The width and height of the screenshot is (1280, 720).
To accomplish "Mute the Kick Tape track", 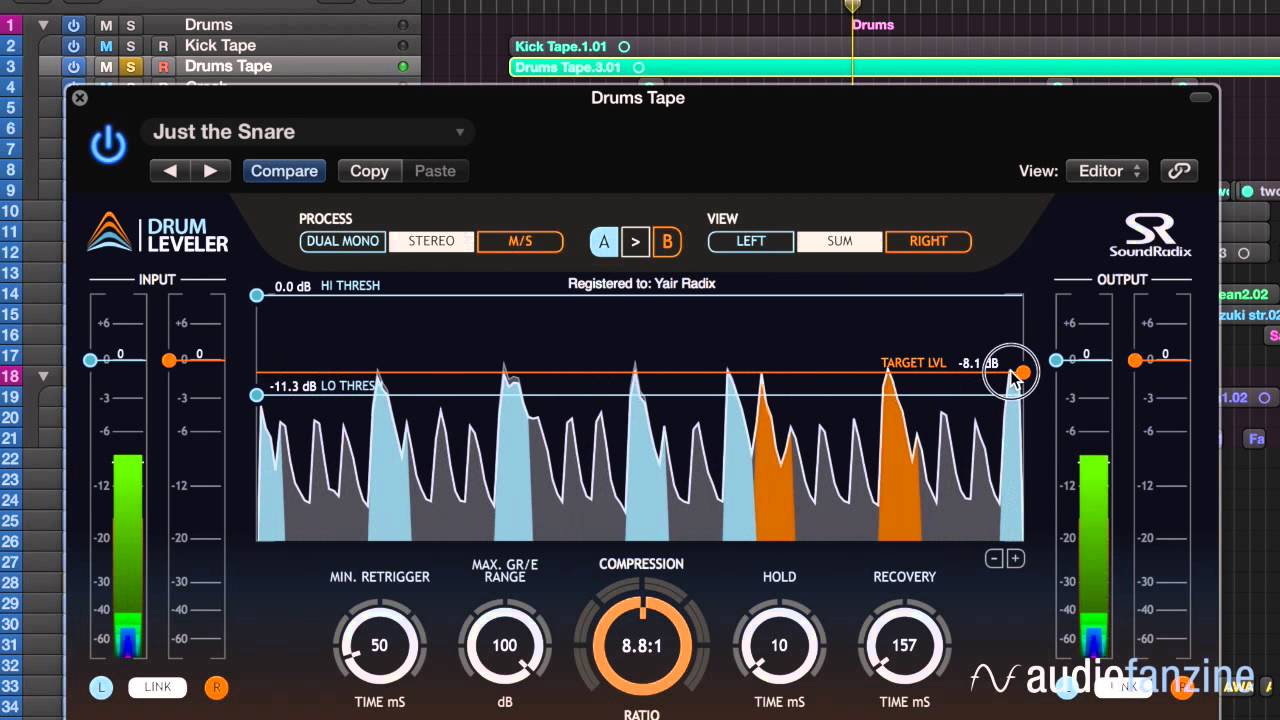I will coord(106,46).
